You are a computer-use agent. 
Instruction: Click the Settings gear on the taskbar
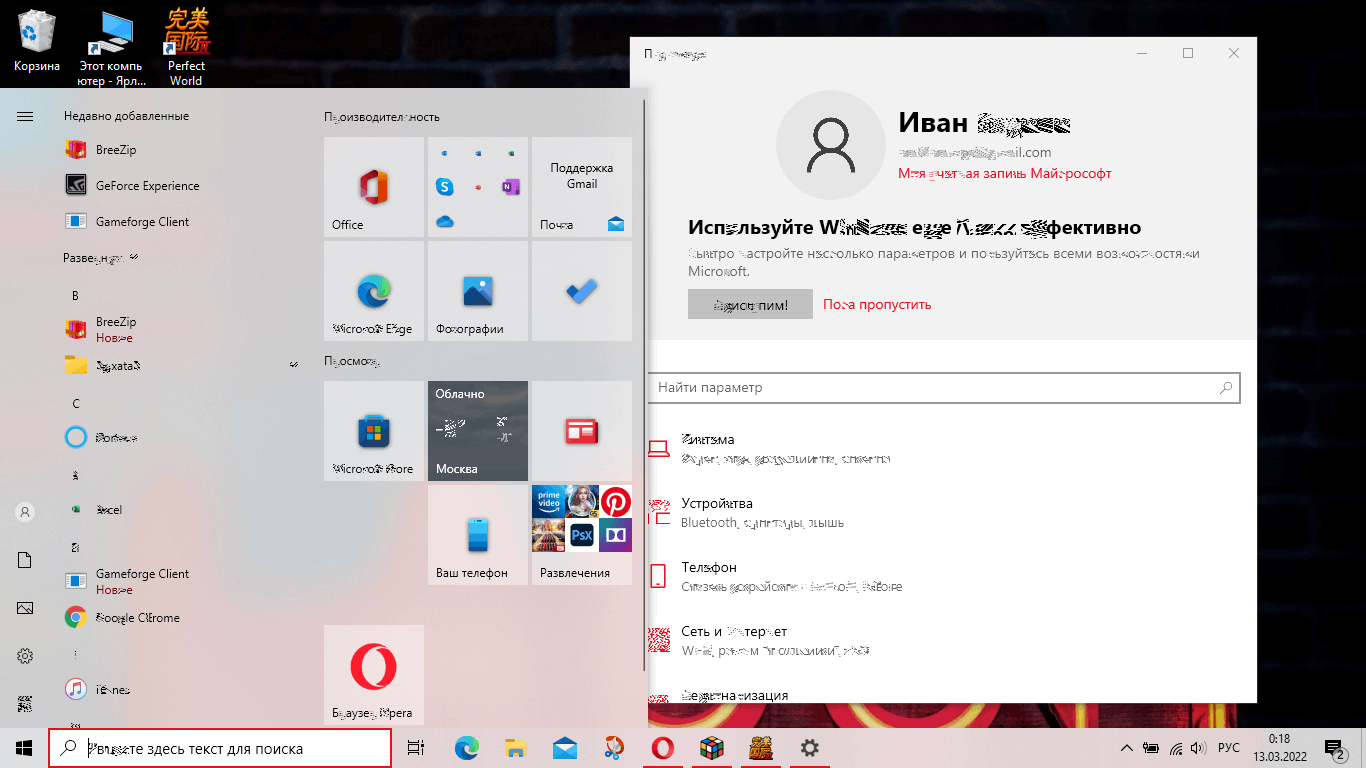tap(809, 748)
